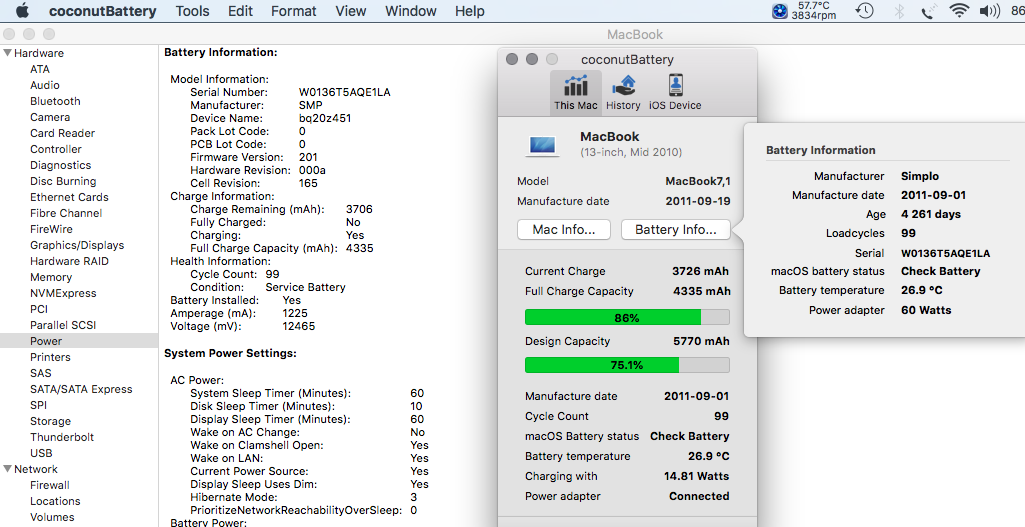This screenshot has width=1025, height=527.
Task: Click the 75.1% design capacity bar
Action: pyautogui.click(x=627, y=365)
